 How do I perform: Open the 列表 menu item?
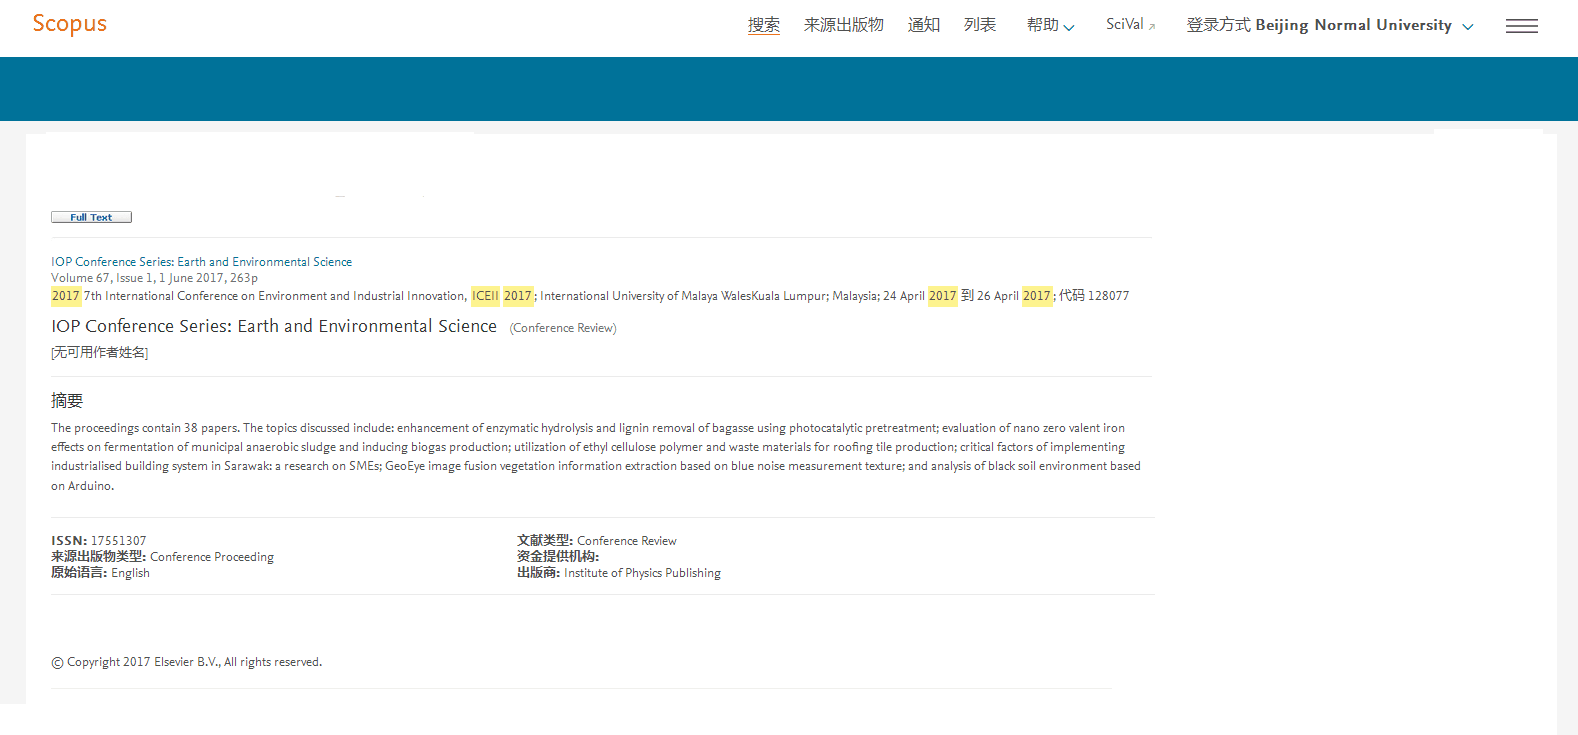979,25
